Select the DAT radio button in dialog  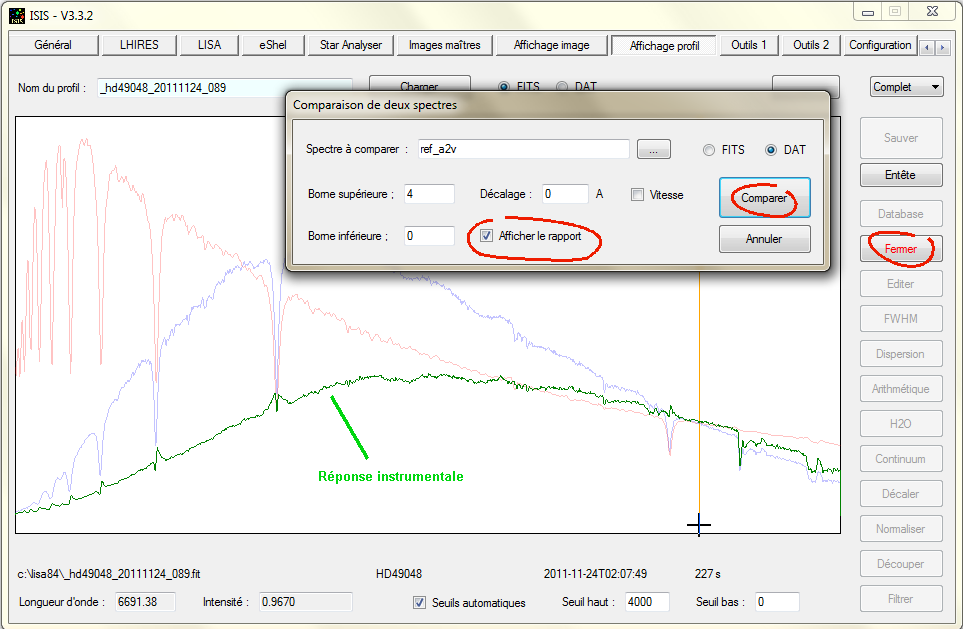771,150
